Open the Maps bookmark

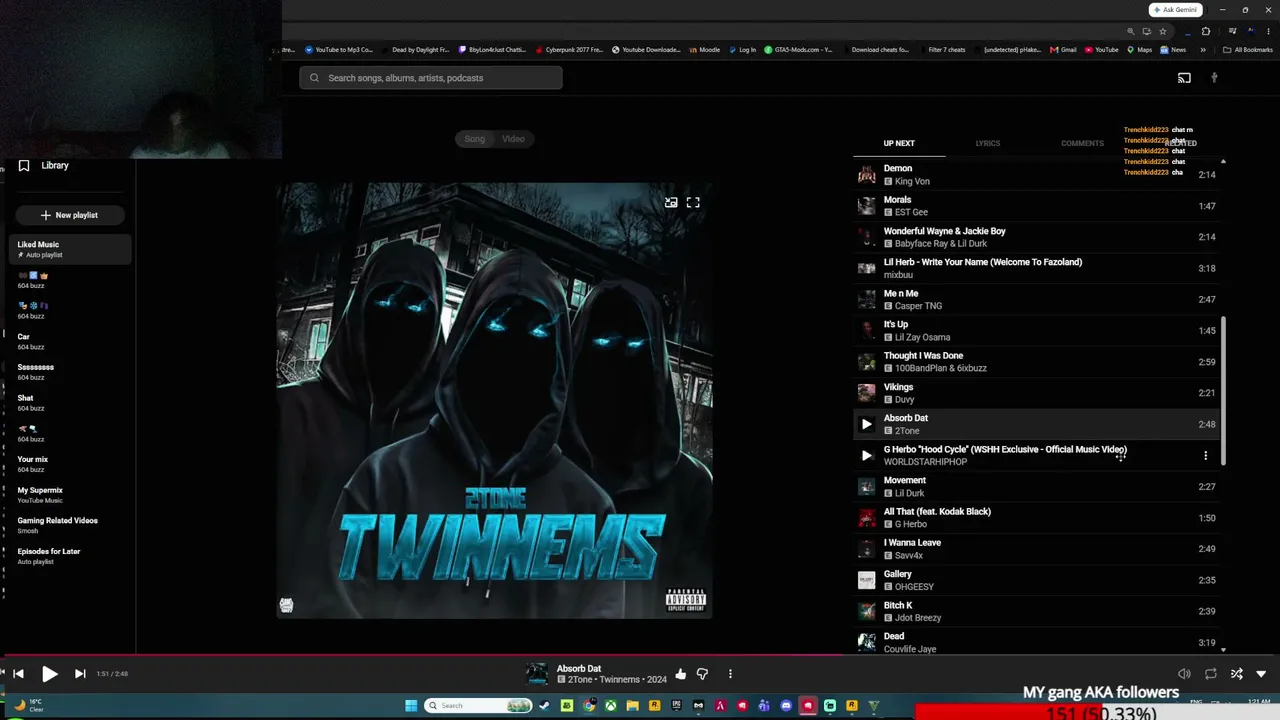(1140, 49)
